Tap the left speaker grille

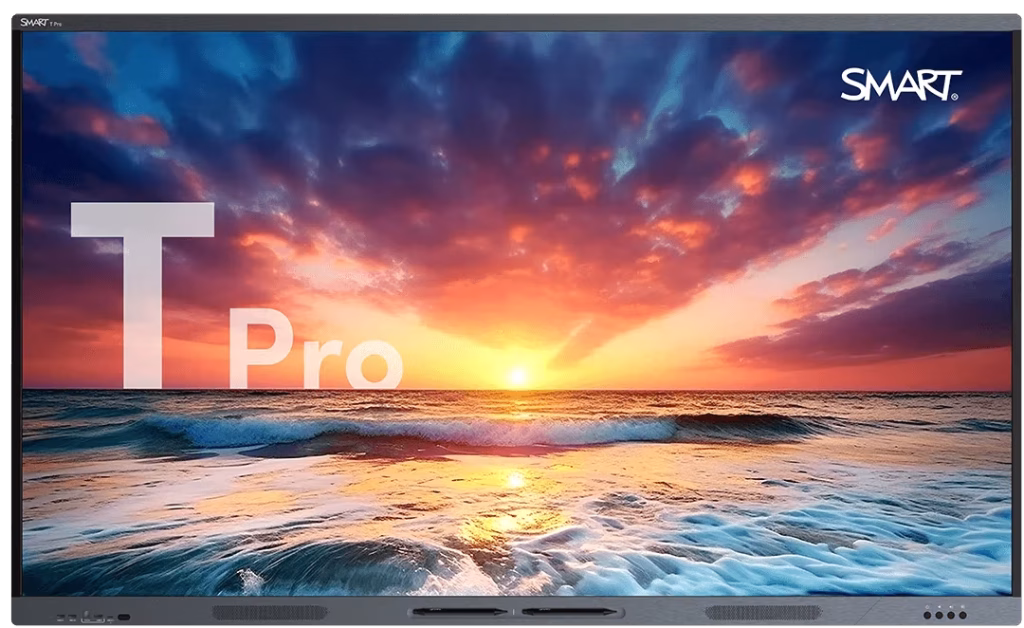[270, 612]
